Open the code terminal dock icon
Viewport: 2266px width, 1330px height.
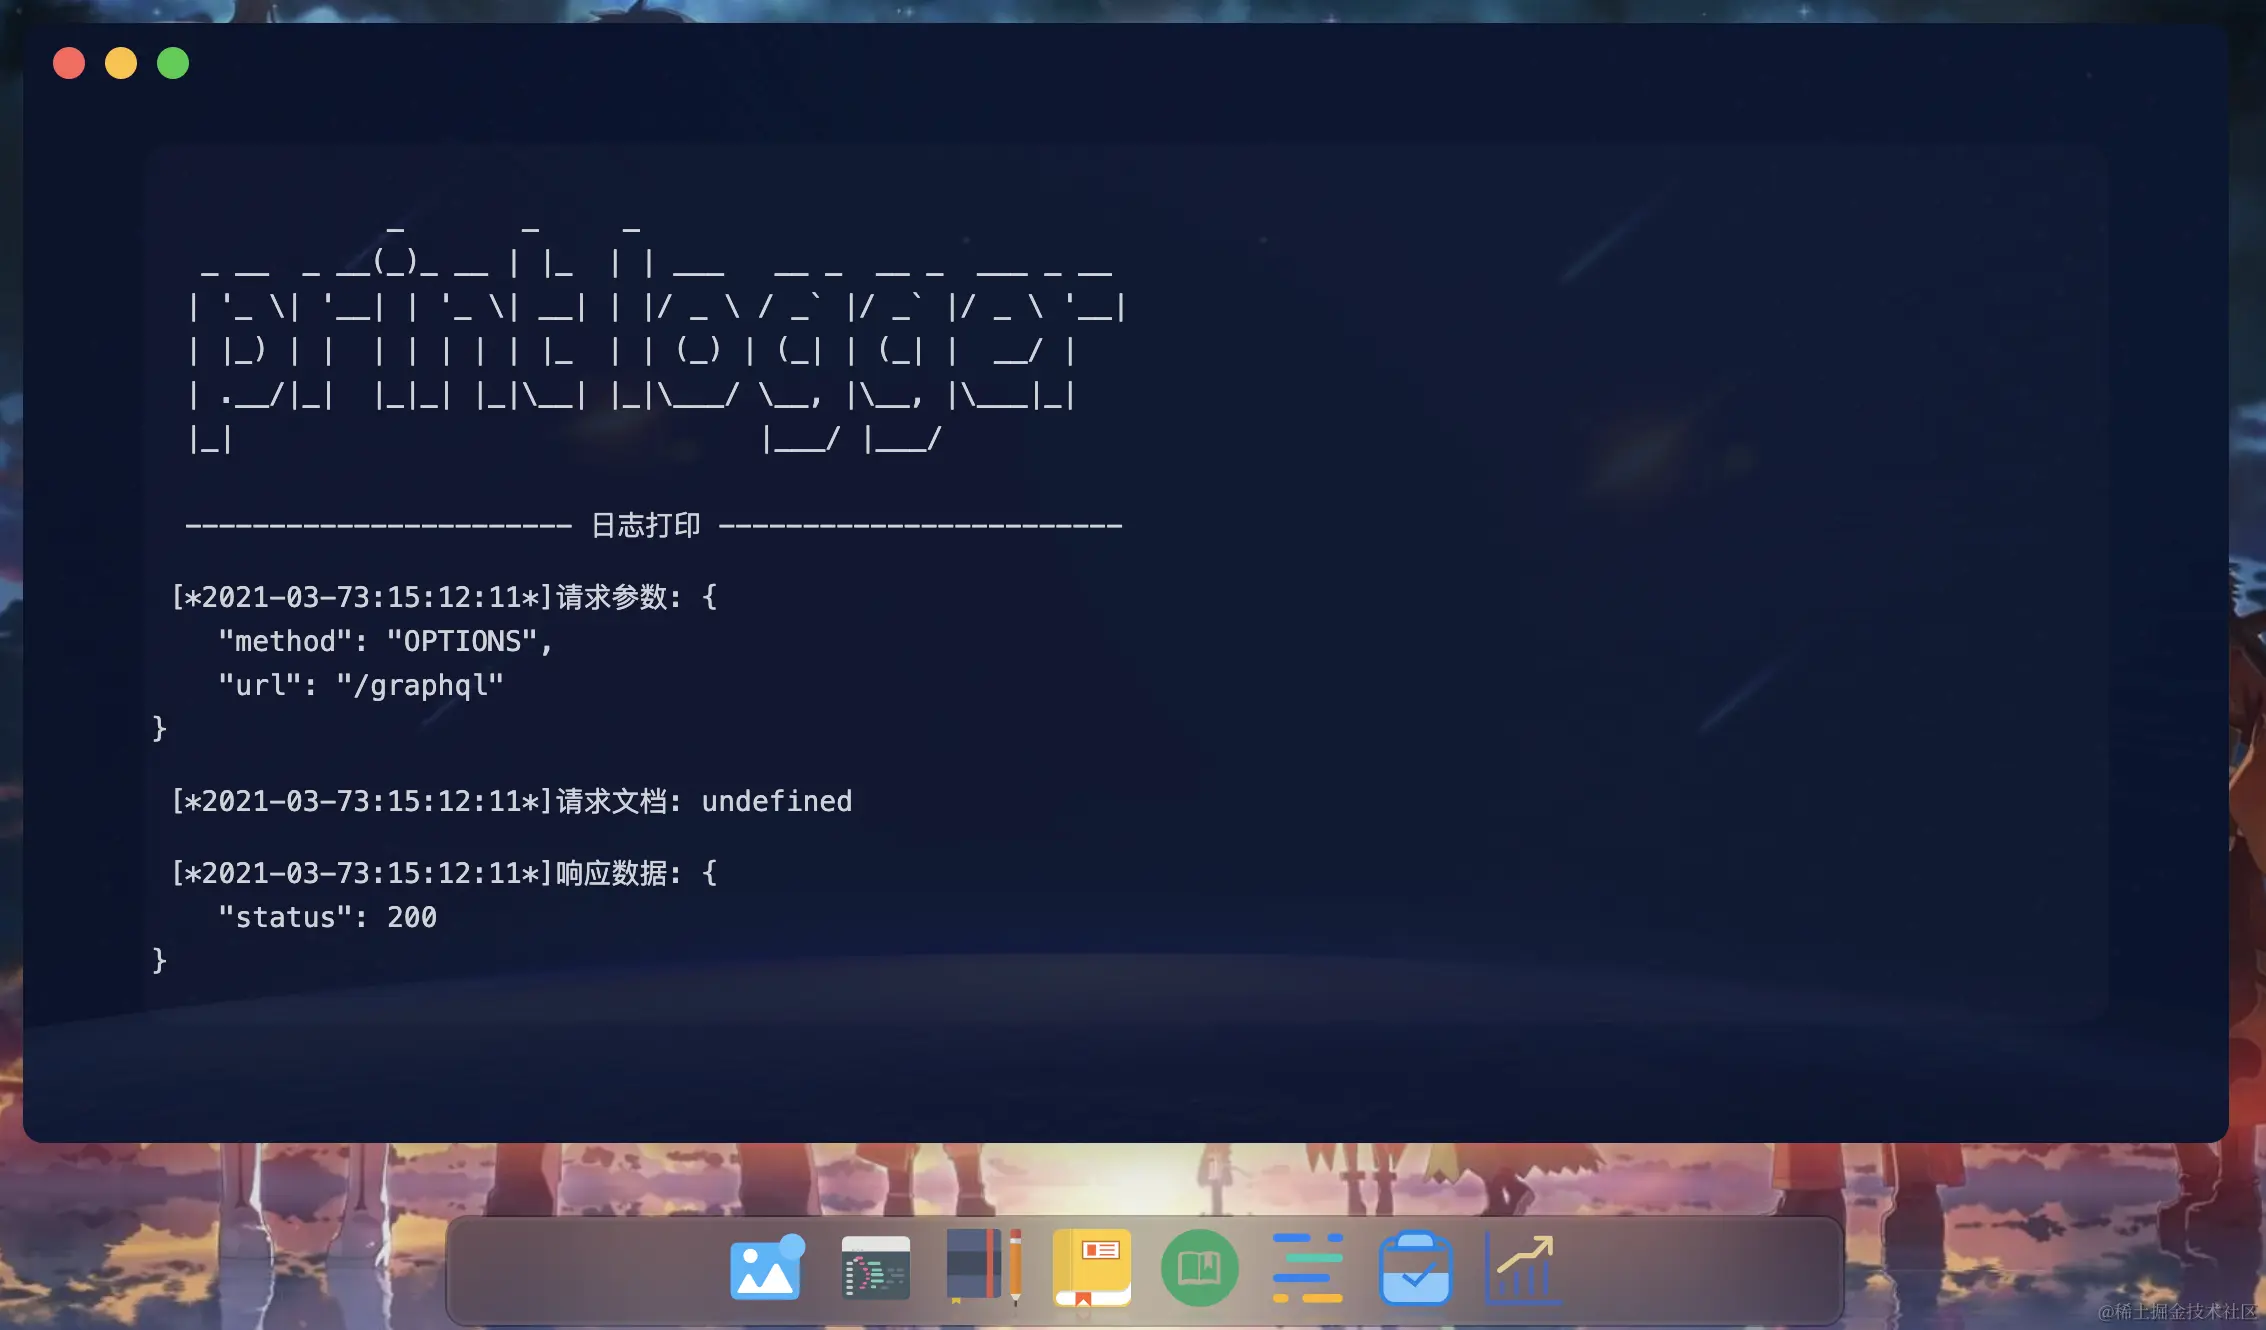[875, 1269]
